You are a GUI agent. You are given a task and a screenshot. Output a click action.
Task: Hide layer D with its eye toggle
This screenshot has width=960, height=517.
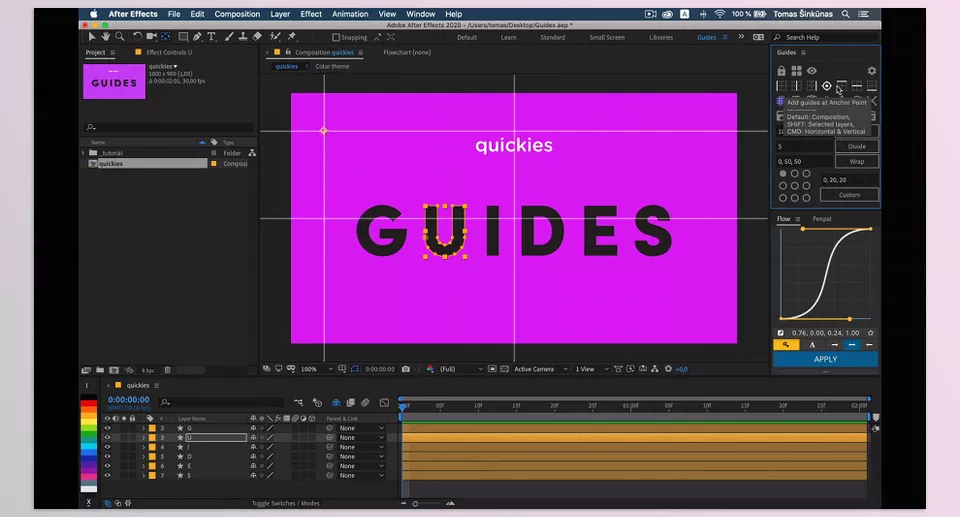pos(107,456)
